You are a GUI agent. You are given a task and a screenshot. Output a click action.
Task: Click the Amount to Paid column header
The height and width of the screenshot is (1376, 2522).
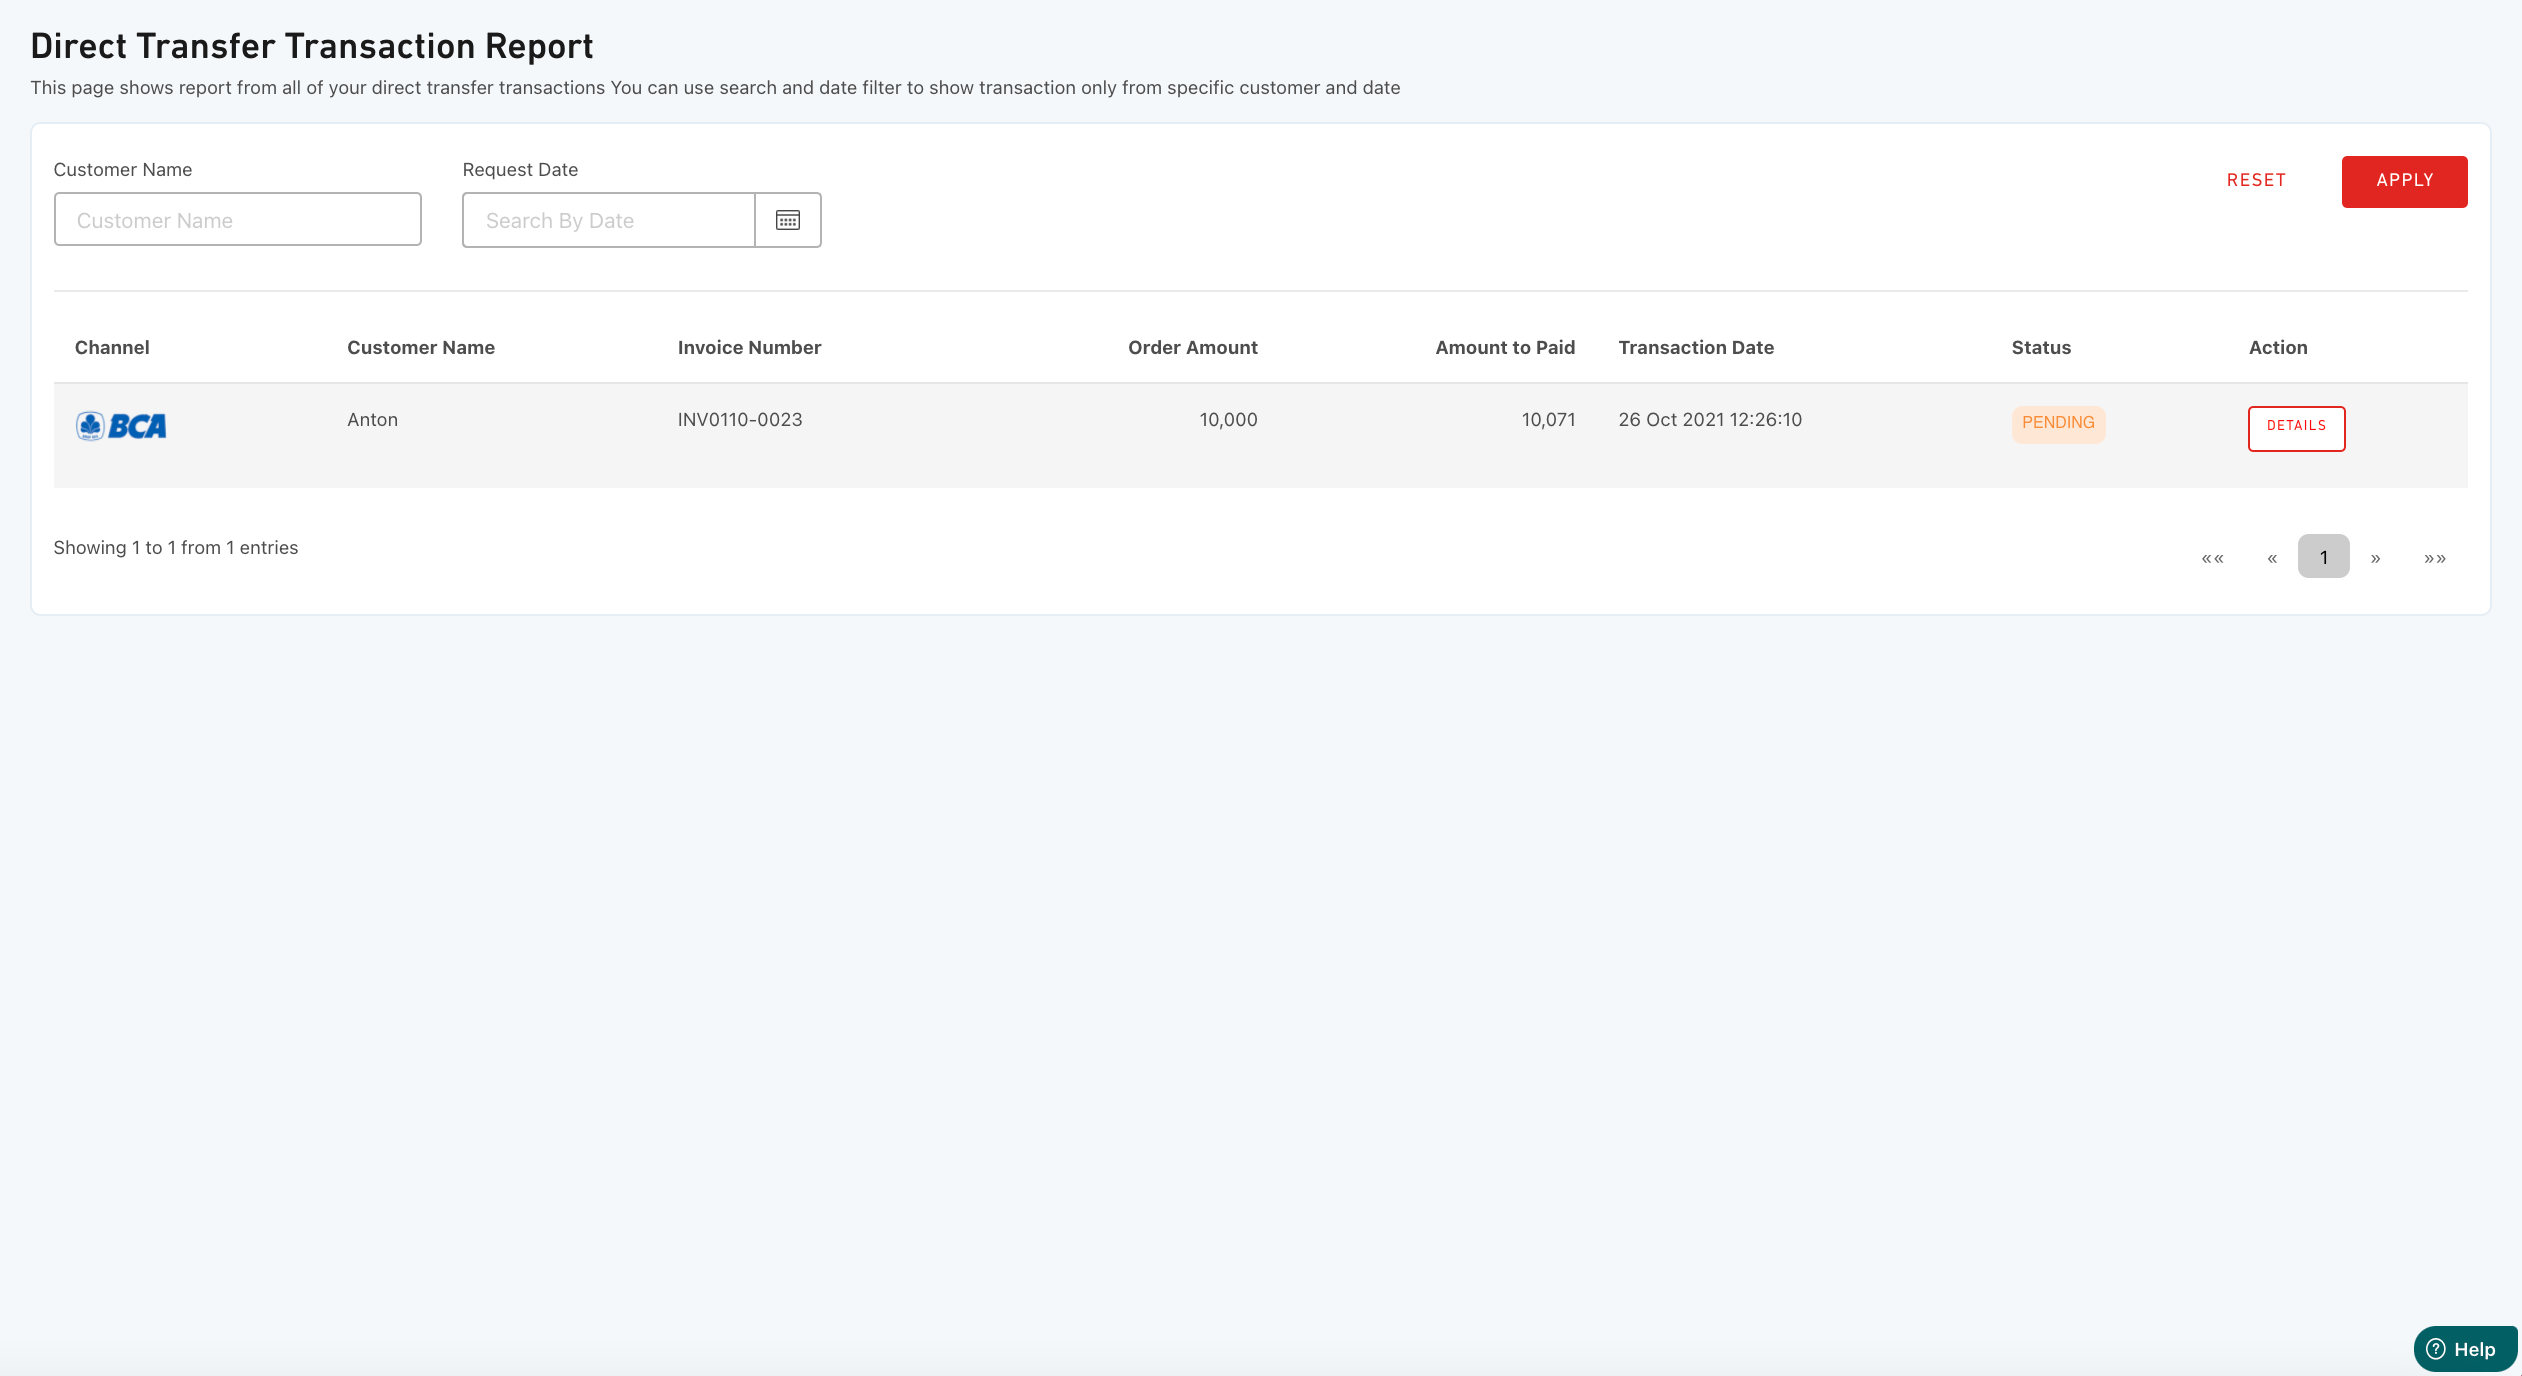(x=1504, y=348)
